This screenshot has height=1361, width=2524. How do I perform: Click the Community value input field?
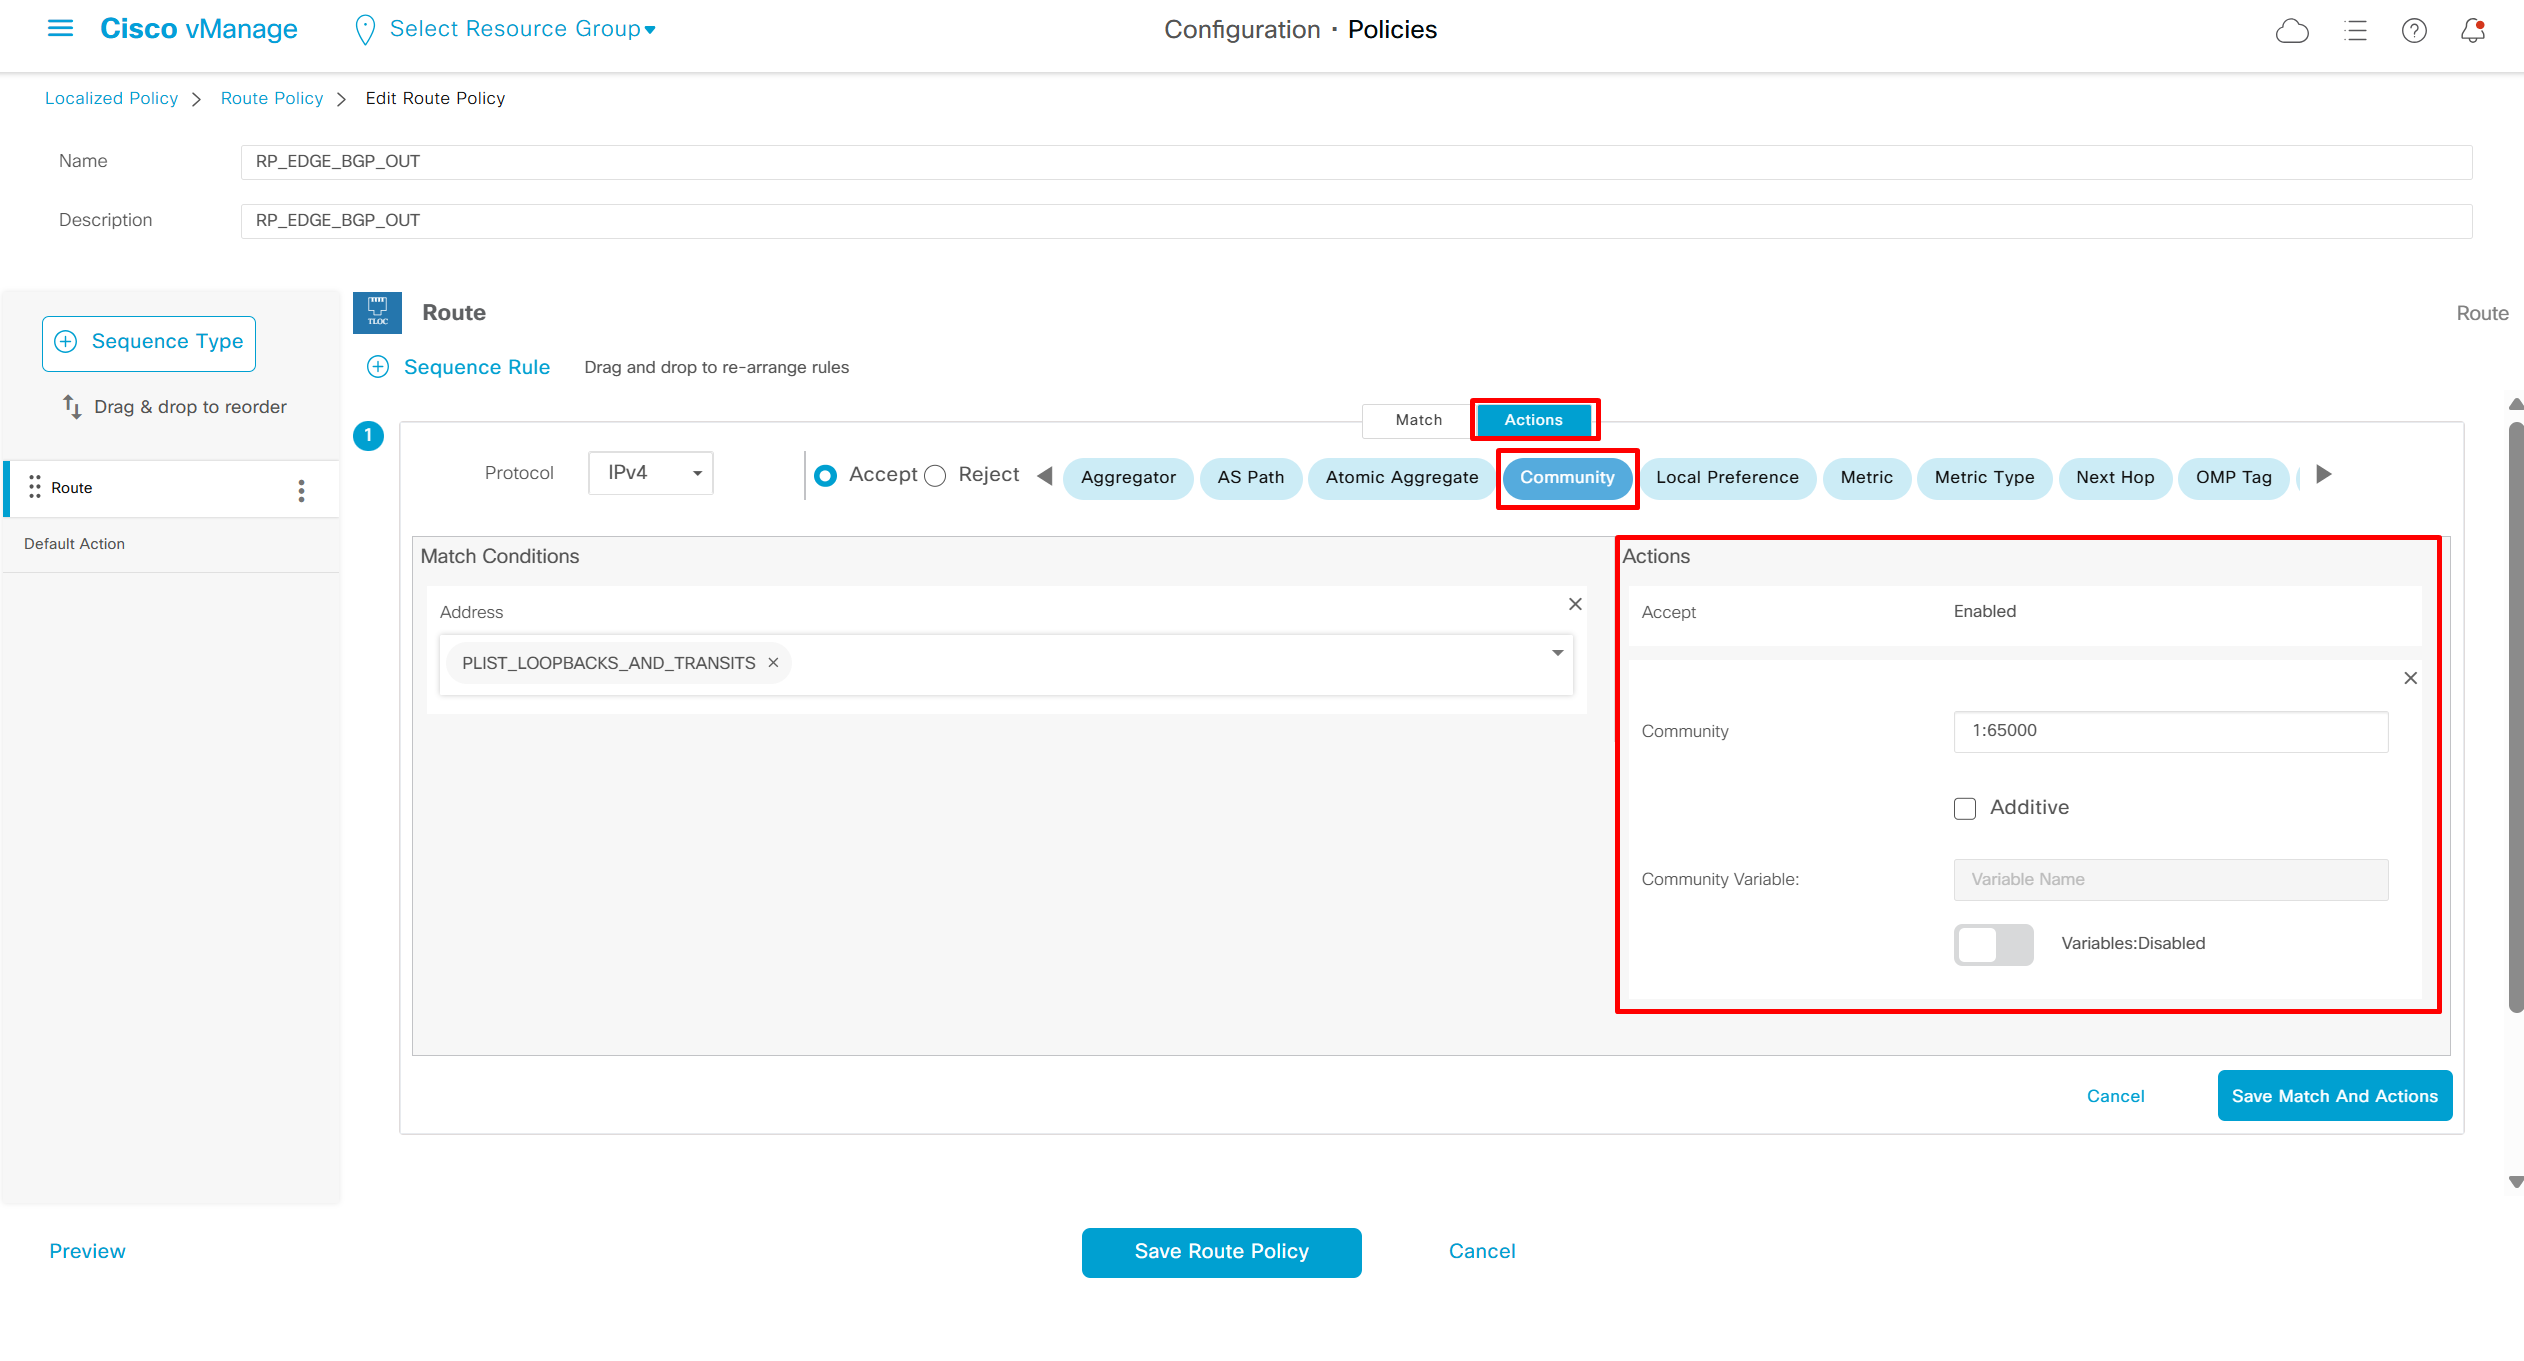pos(2170,731)
